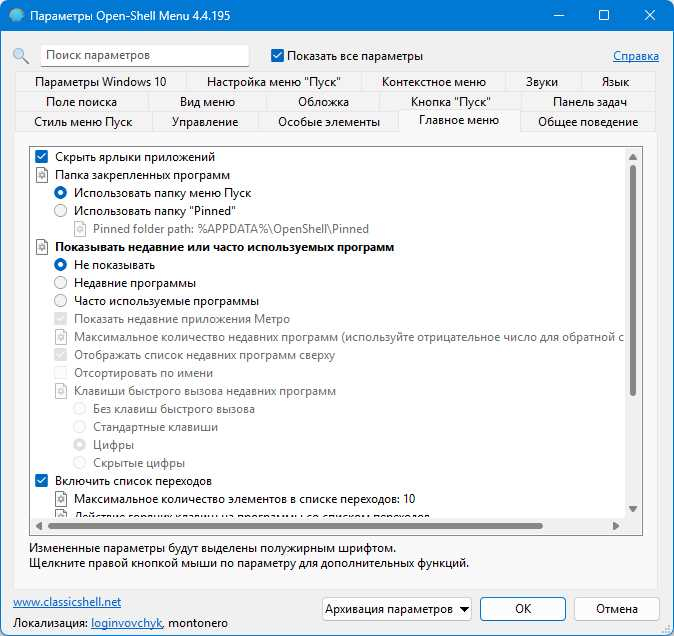The height and width of the screenshot is (636, 674).
Task: Toggle "Показать все параметры" checkbox
Action: coord(277,56)
